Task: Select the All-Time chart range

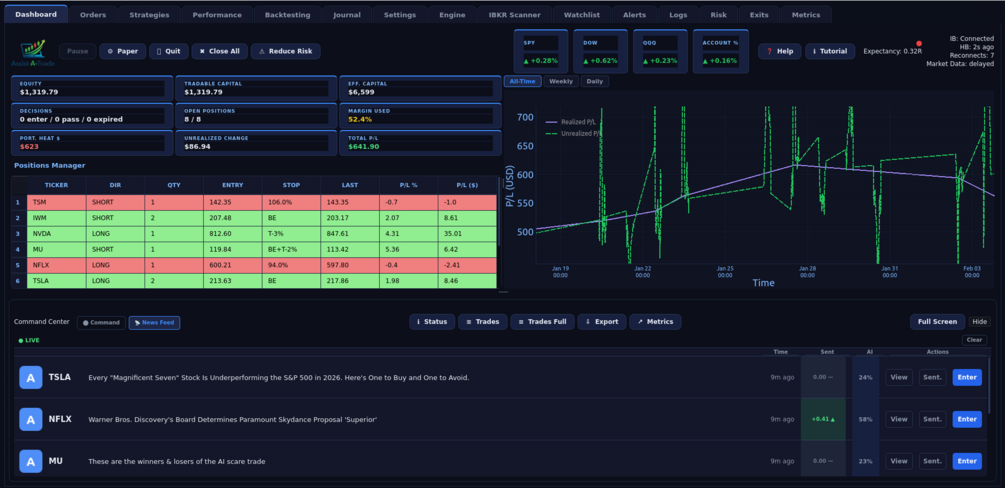Action: 522,81
